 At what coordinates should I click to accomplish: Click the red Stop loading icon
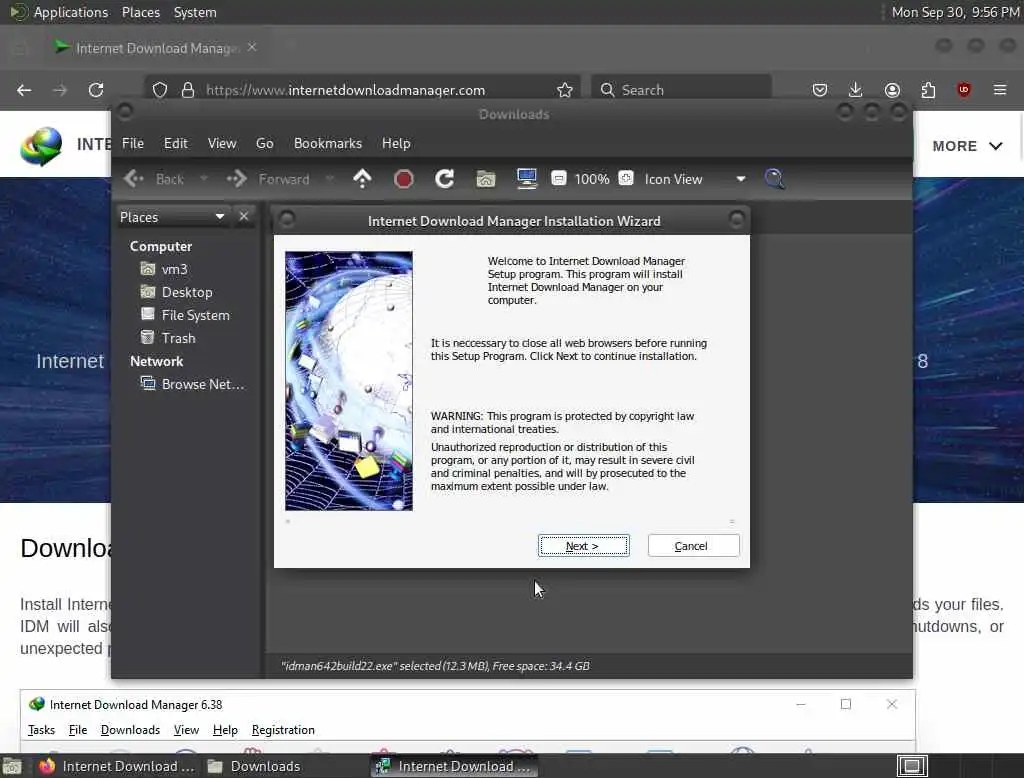(x=404, y=178)
